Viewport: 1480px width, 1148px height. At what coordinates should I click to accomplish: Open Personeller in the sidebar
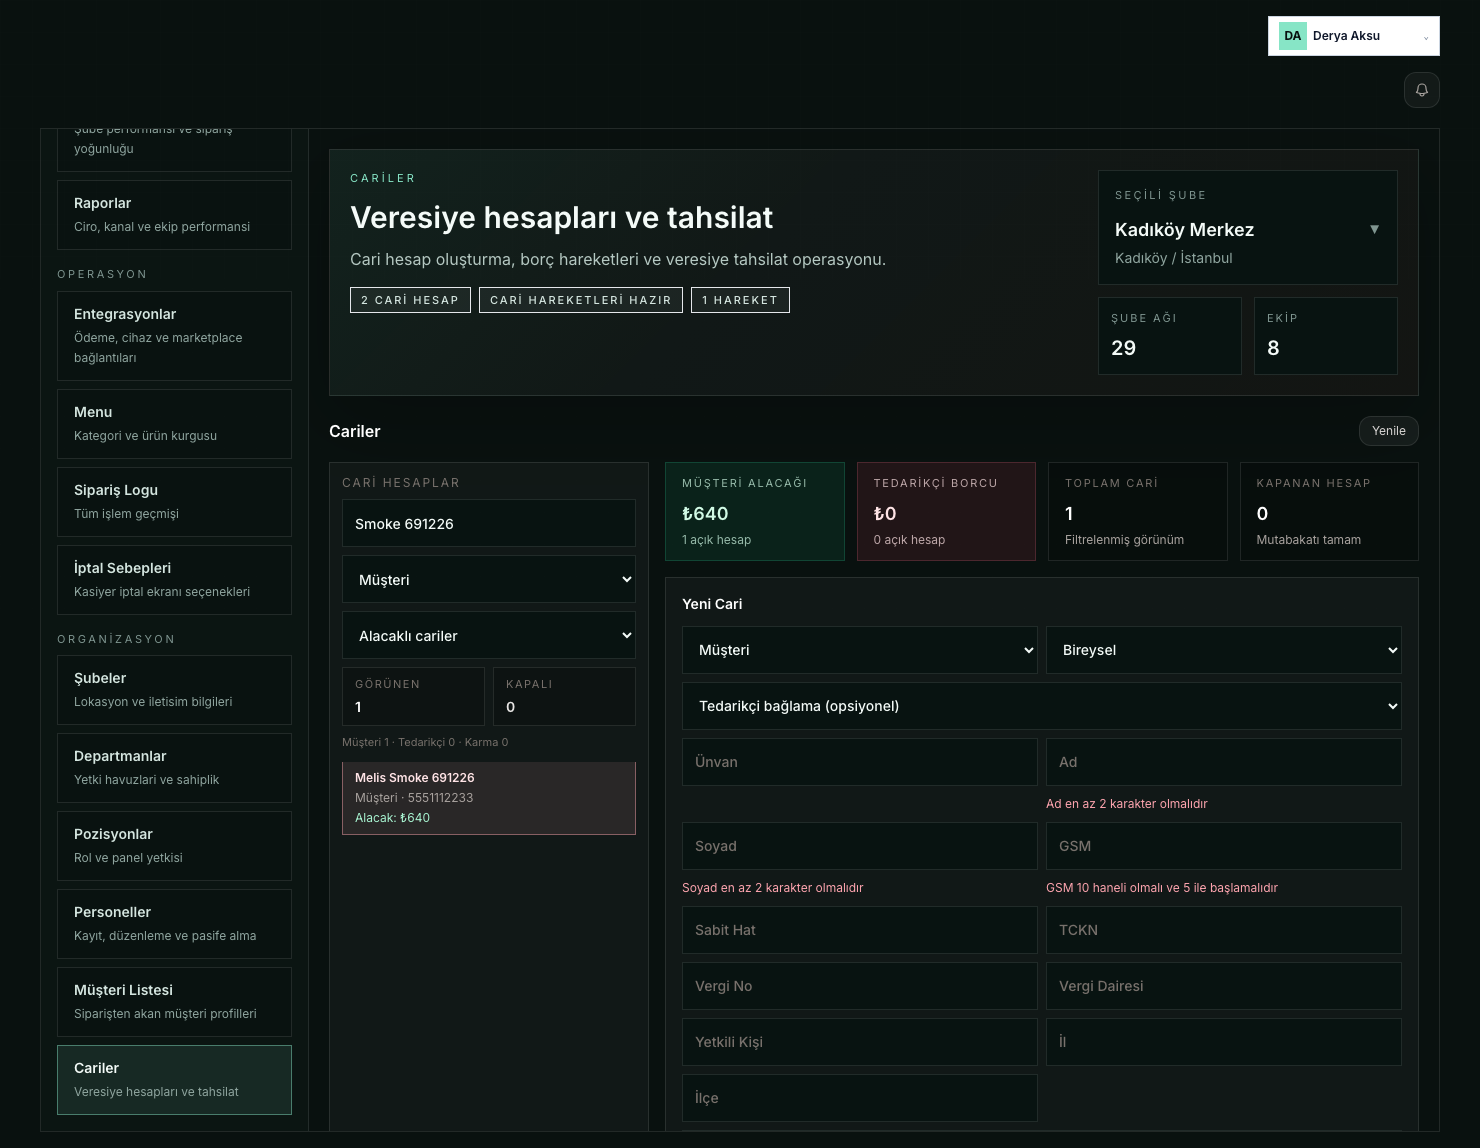(x=174, y=924)
